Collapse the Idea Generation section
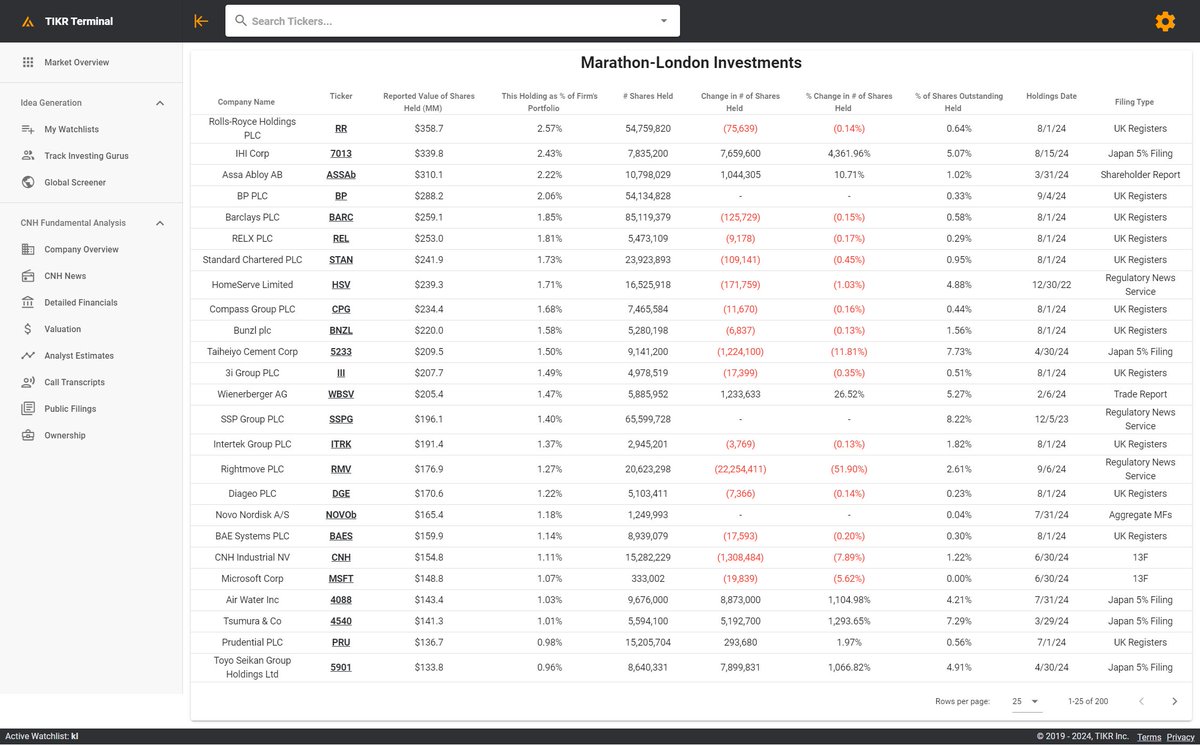The image size is (1200, 745). [x=160, y=102]
